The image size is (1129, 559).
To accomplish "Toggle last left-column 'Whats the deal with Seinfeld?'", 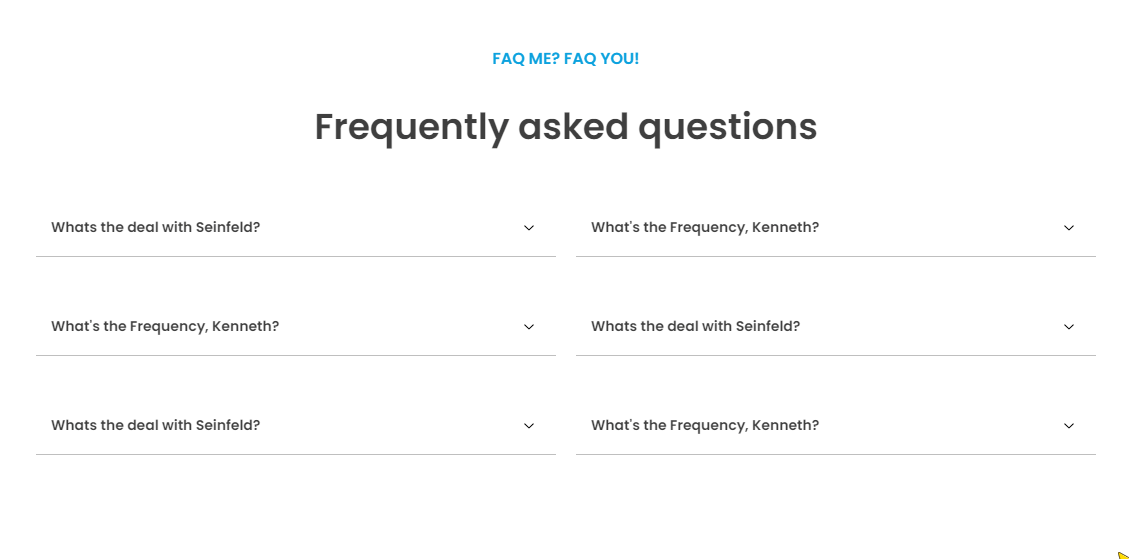I will pos(296,426).
